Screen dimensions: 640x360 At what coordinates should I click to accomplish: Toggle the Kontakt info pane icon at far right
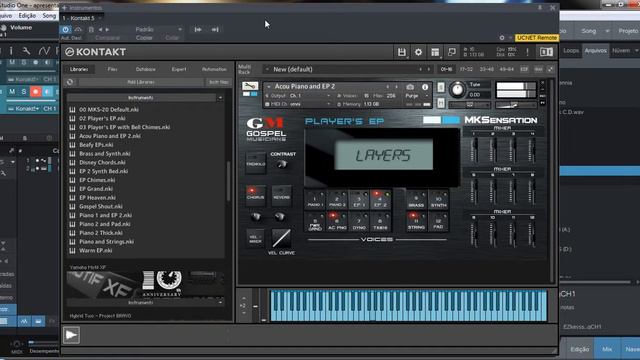547,52
